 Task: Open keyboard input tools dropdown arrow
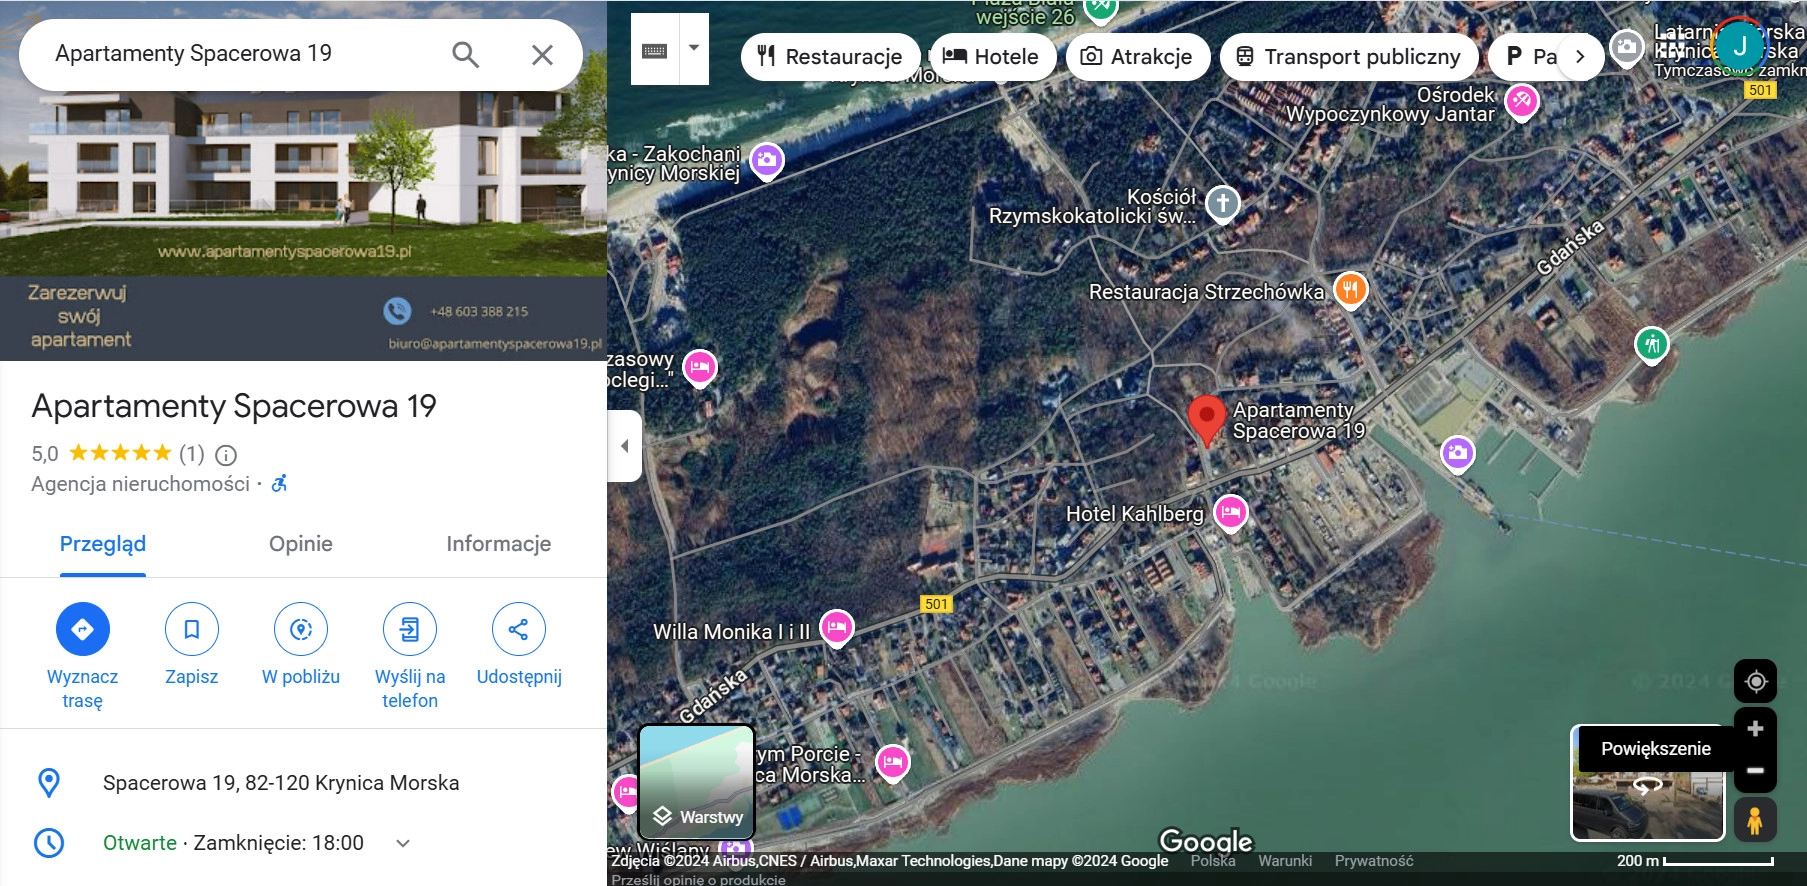point(694,48)
